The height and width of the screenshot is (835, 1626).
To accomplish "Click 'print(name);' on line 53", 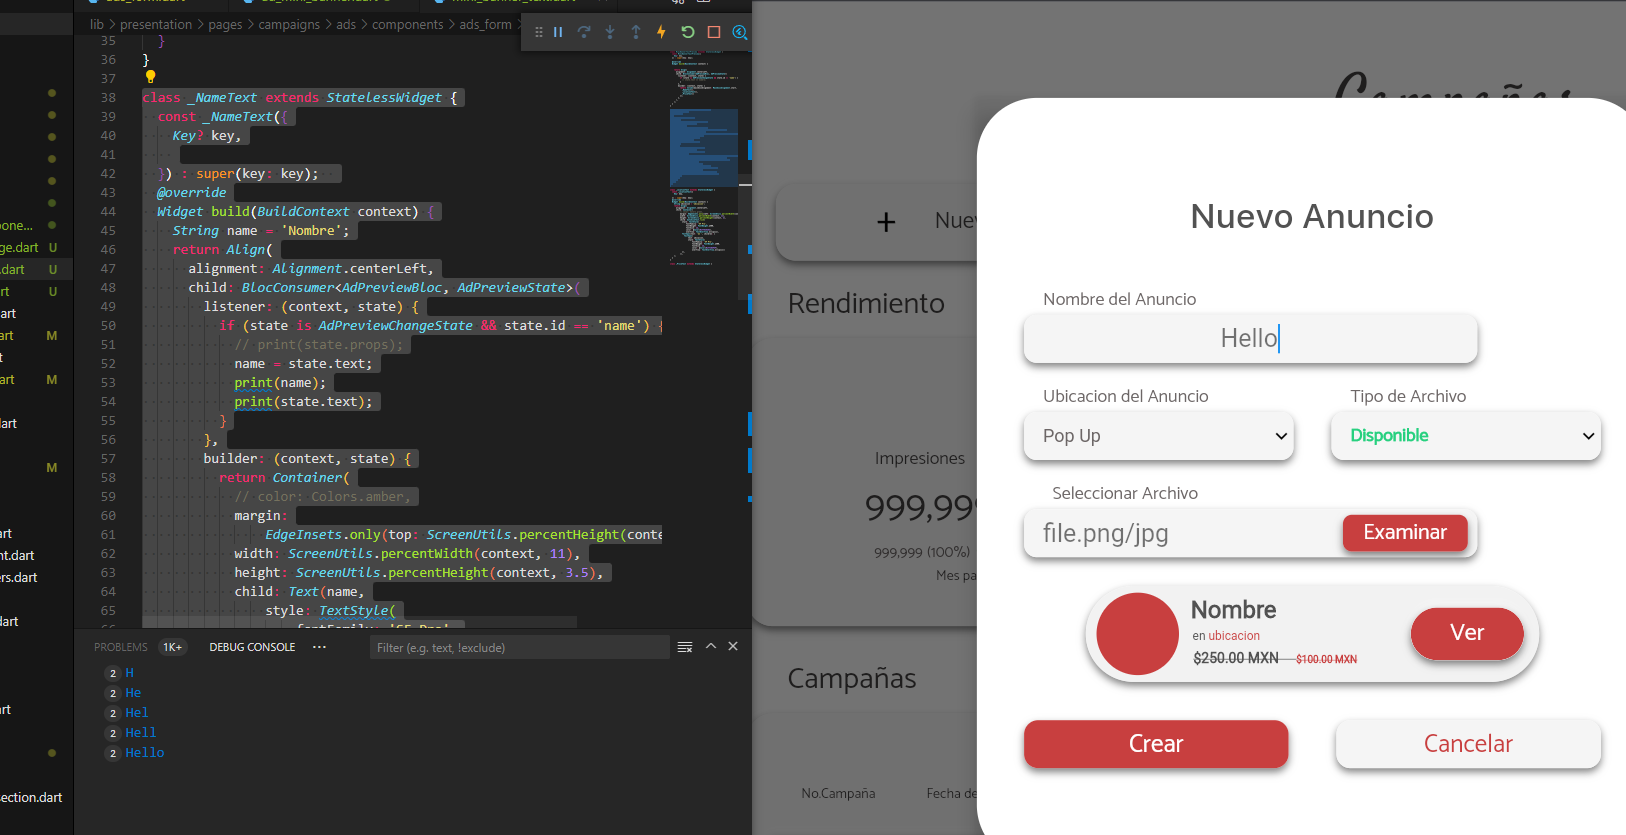I will (x=280, y=383).
